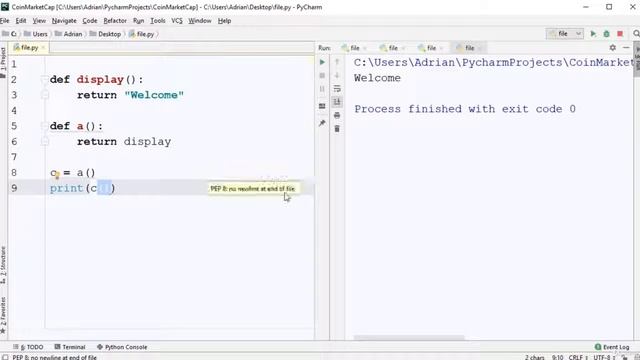Click the down-the-stack-trace arrow in Run panel
640x360 pixels.
(x=337, y=76)
